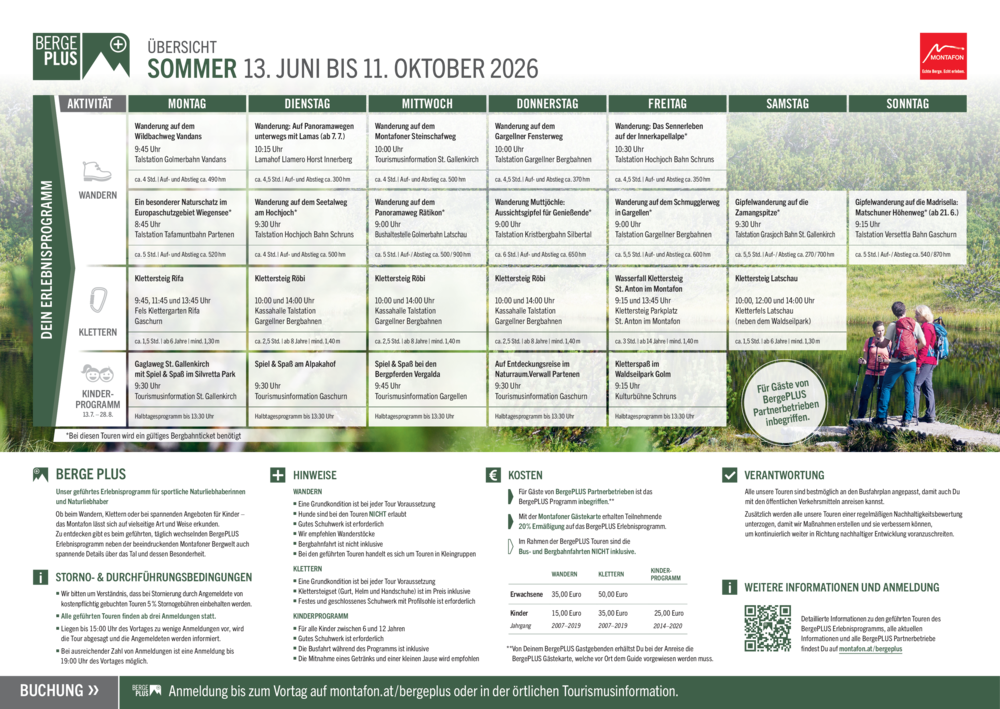1000x709 pixels.
Task: Click the square plus icon below the table
Action: coord(277,475)
